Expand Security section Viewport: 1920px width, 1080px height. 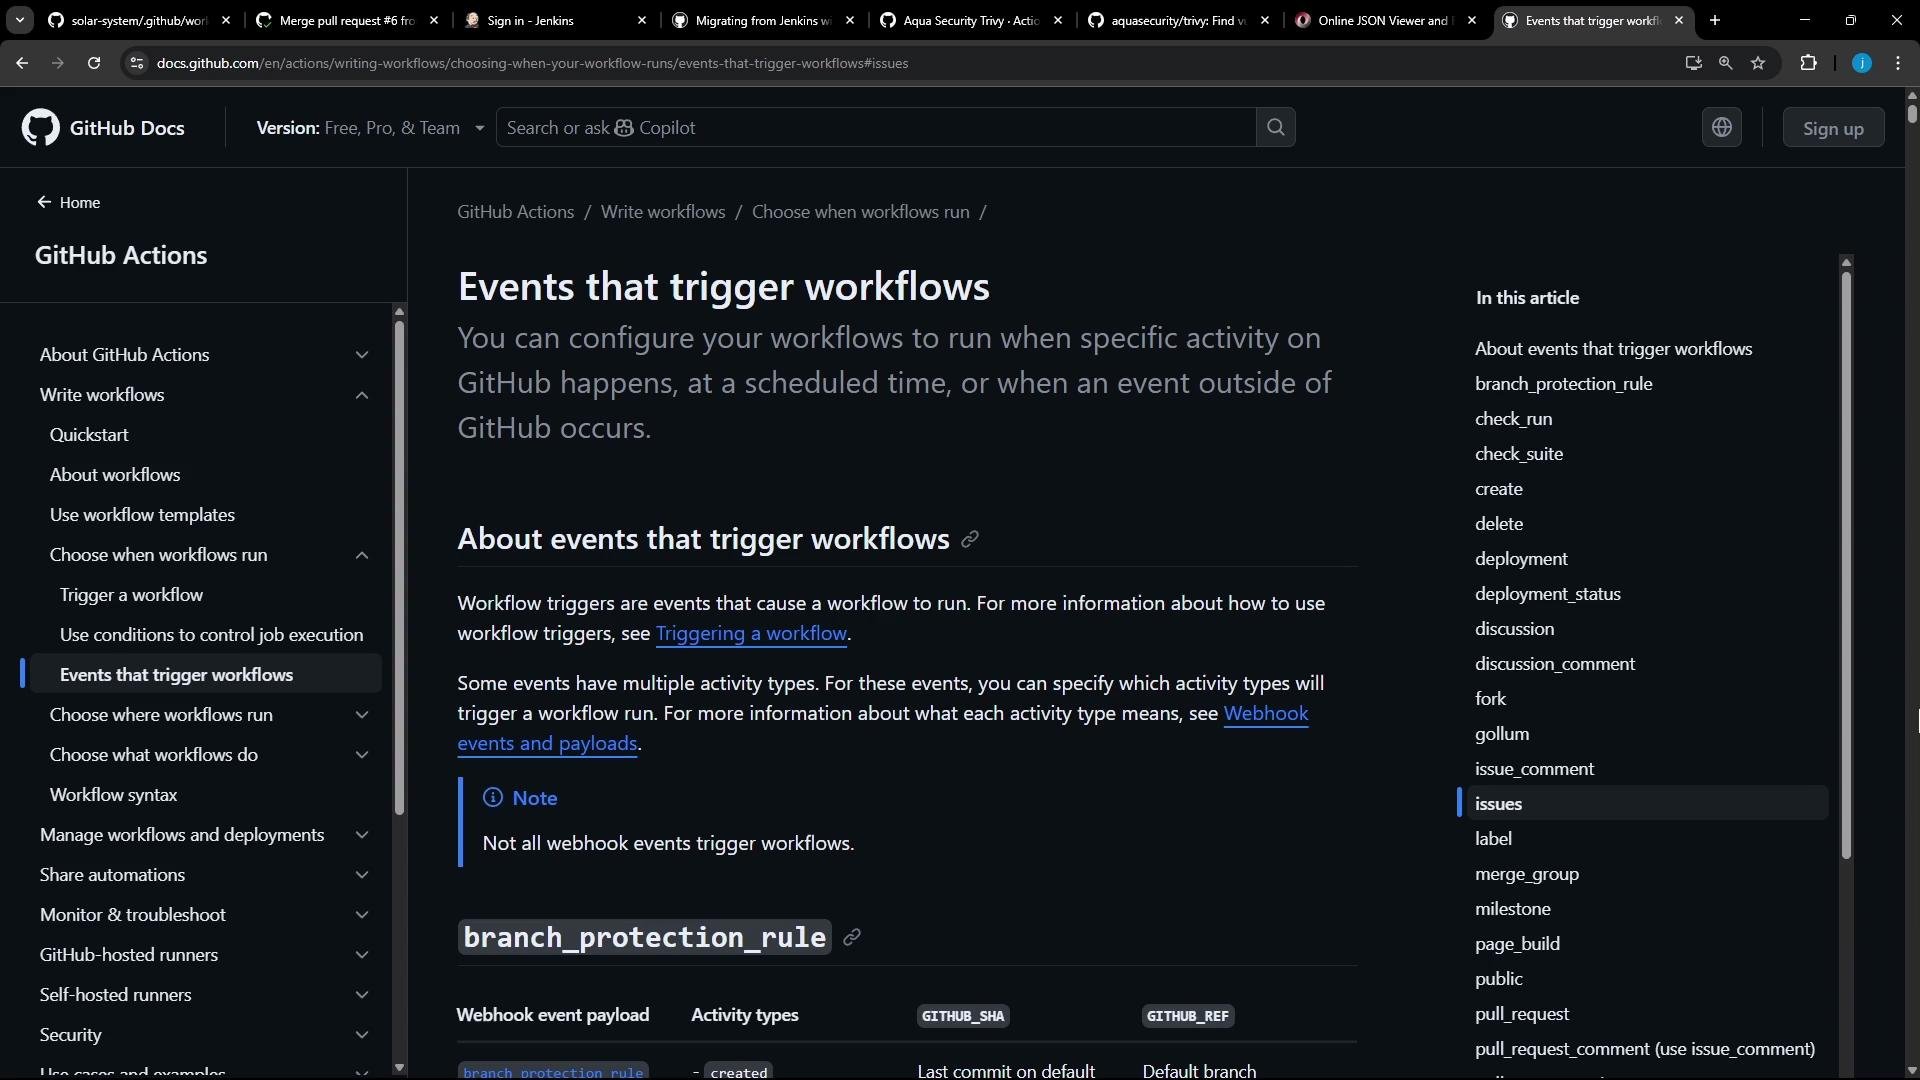point(362,1035)
